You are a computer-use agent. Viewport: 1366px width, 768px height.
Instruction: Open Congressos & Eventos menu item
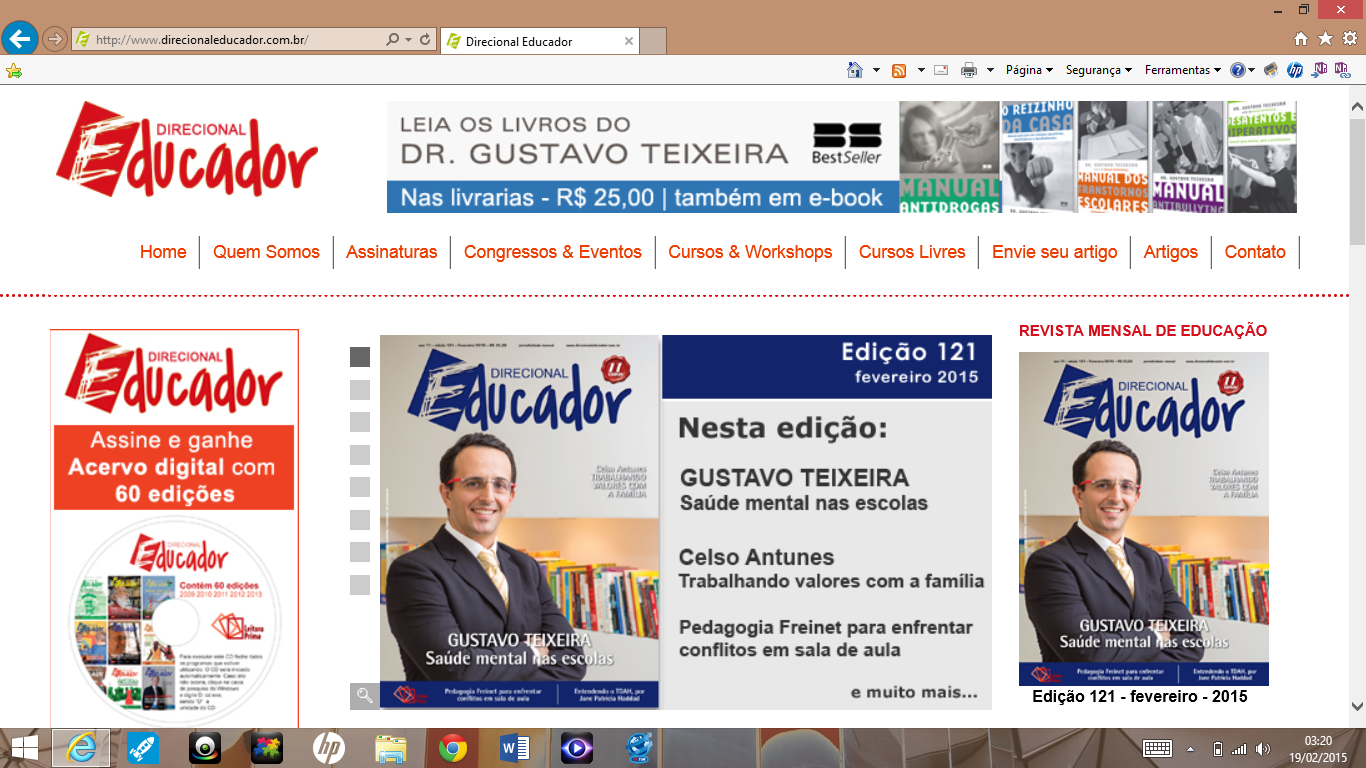[553, 252]
